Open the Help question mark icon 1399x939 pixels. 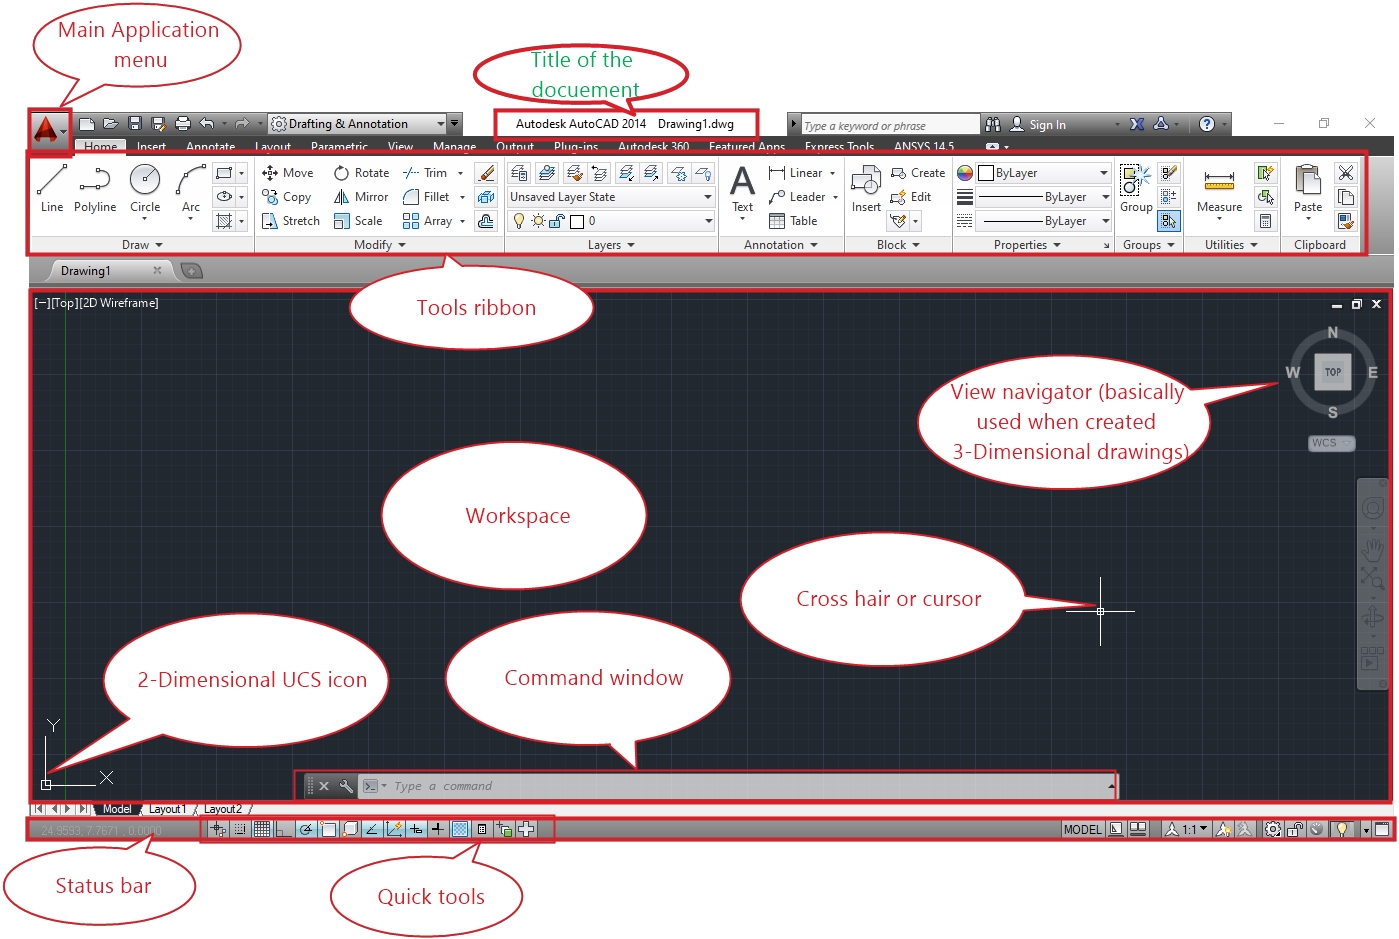[x=1207, y=124]
